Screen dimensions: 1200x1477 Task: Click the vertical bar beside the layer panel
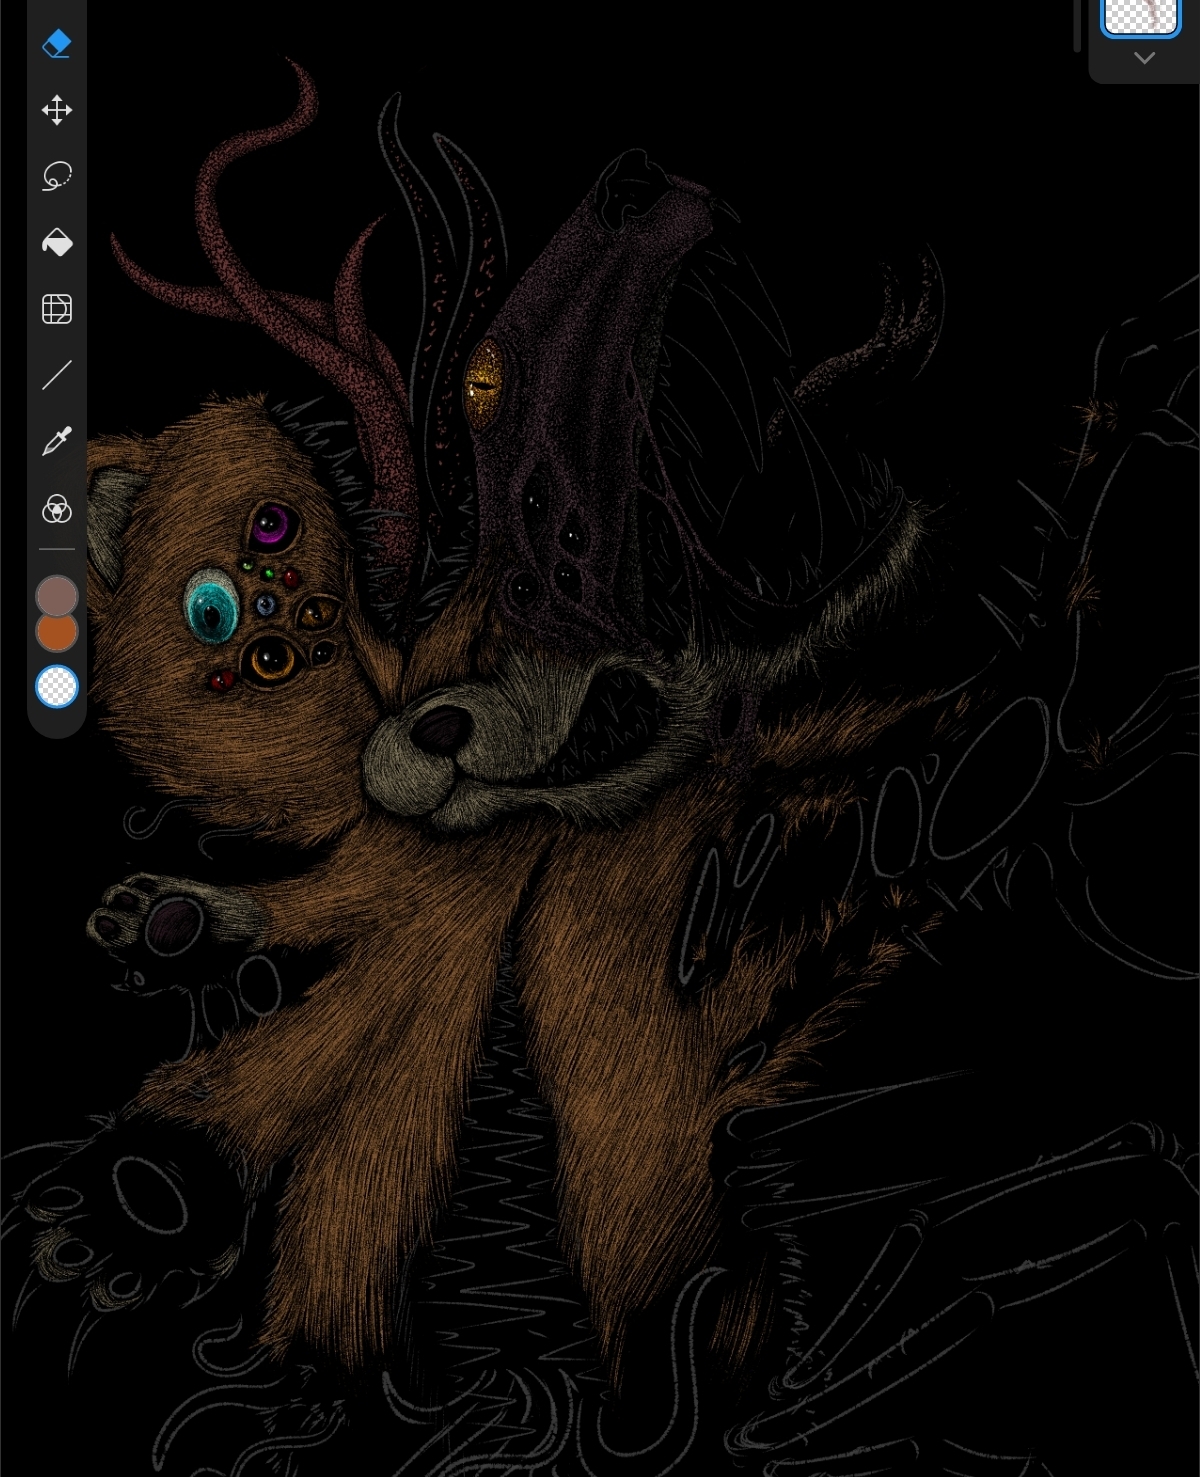pos(1077,25)
